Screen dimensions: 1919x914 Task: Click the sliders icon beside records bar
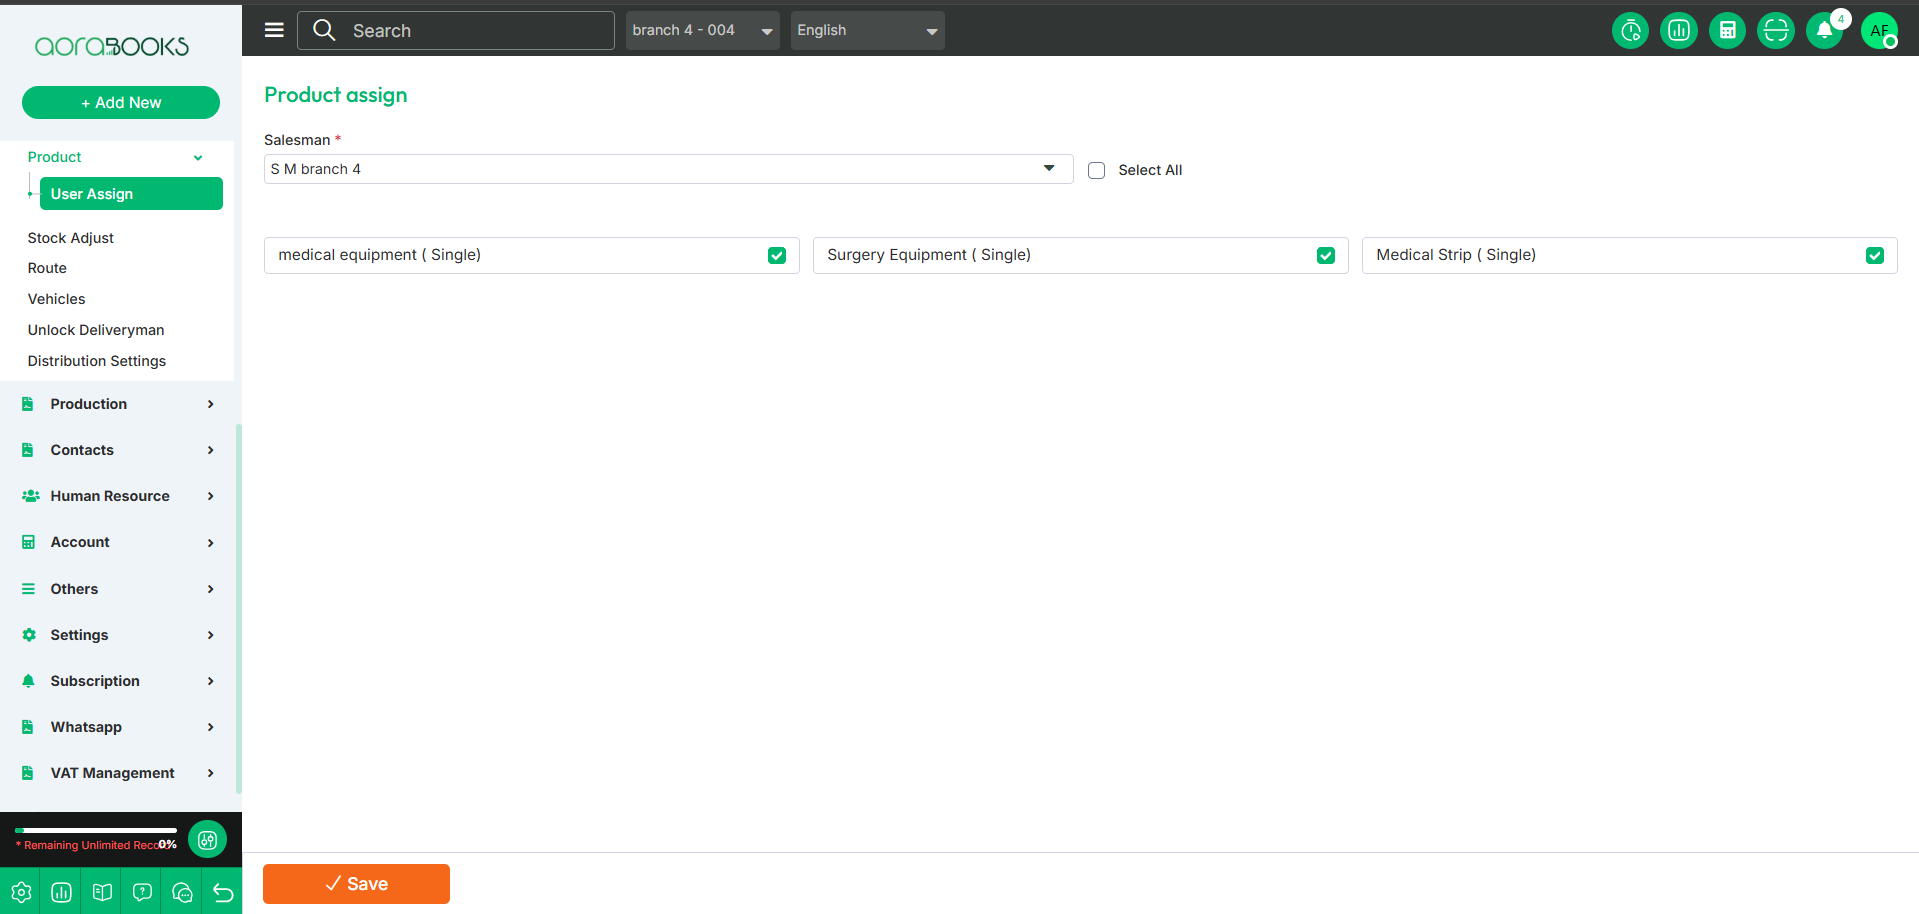coord(207,840)
